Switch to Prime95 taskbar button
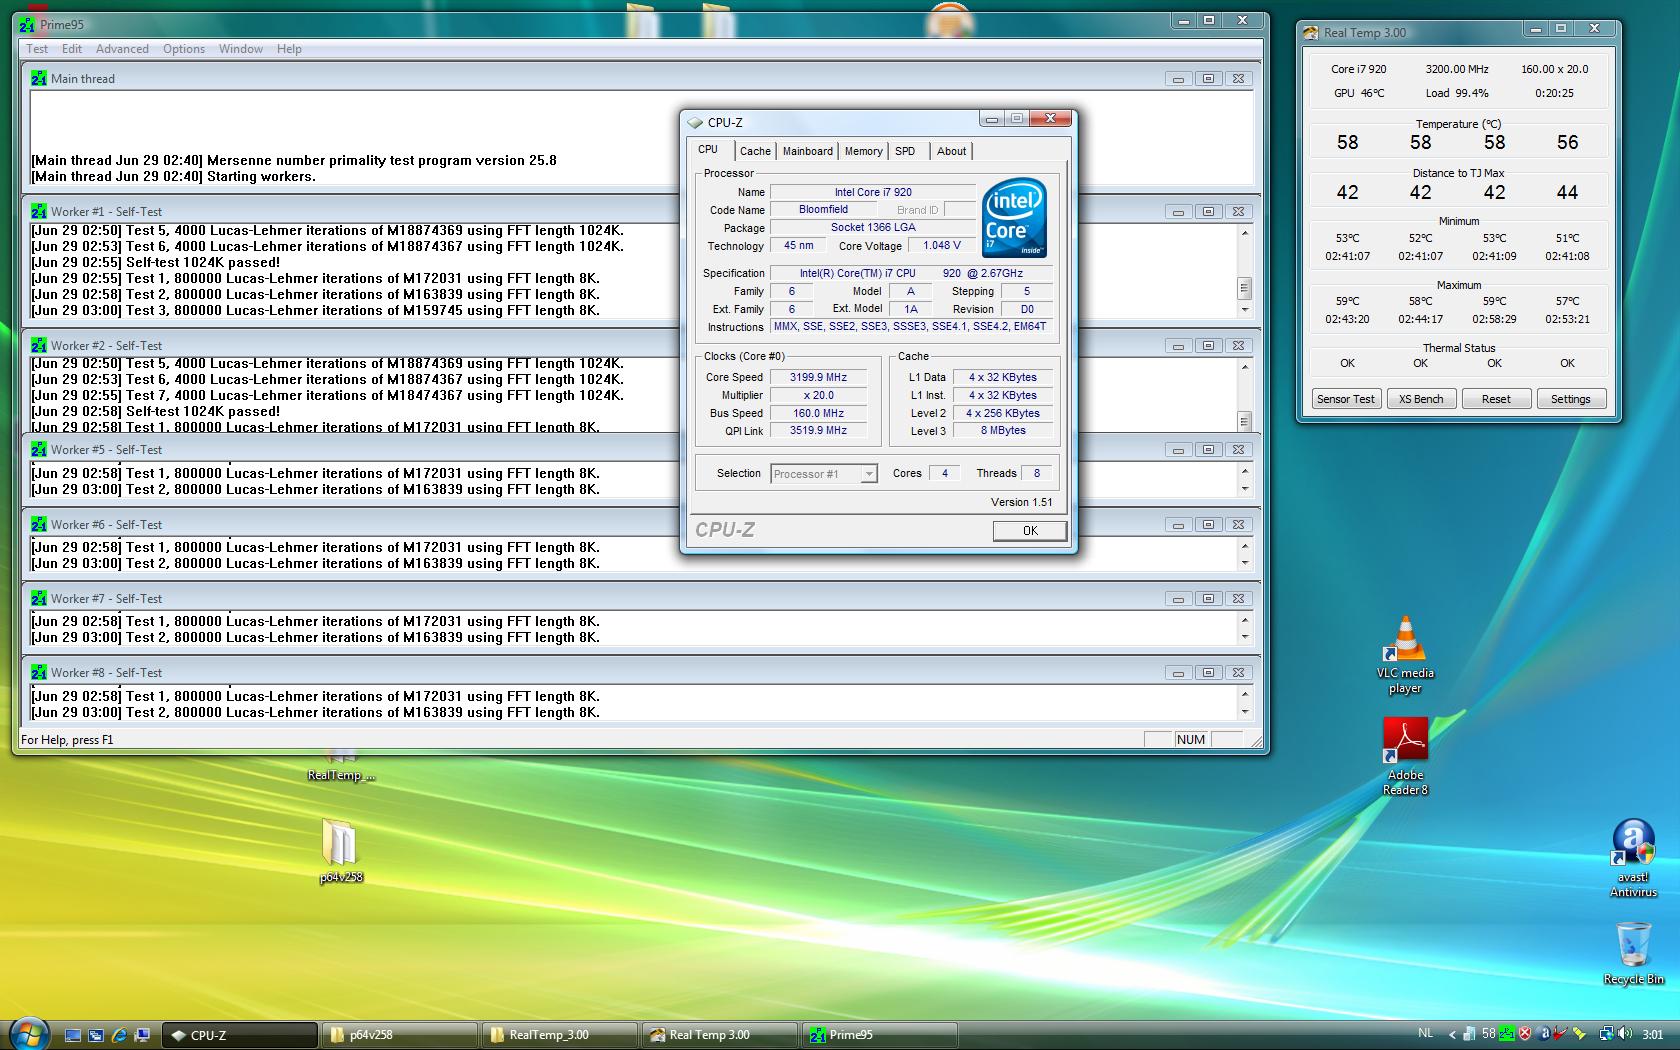This screenshot has width=1680, height=1050. pos(880,1035)
